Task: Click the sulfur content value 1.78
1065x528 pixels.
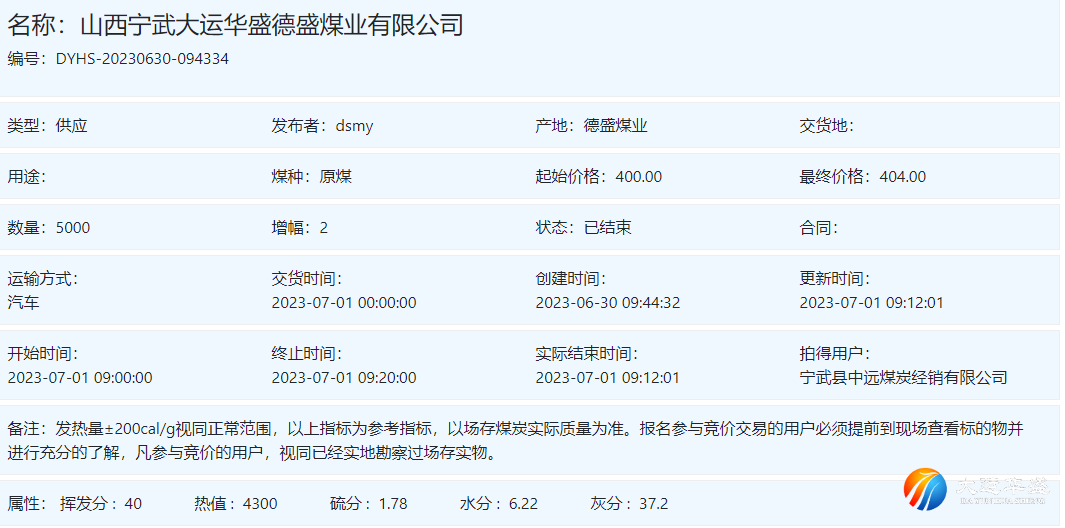Action: click(x=393, y=504)
